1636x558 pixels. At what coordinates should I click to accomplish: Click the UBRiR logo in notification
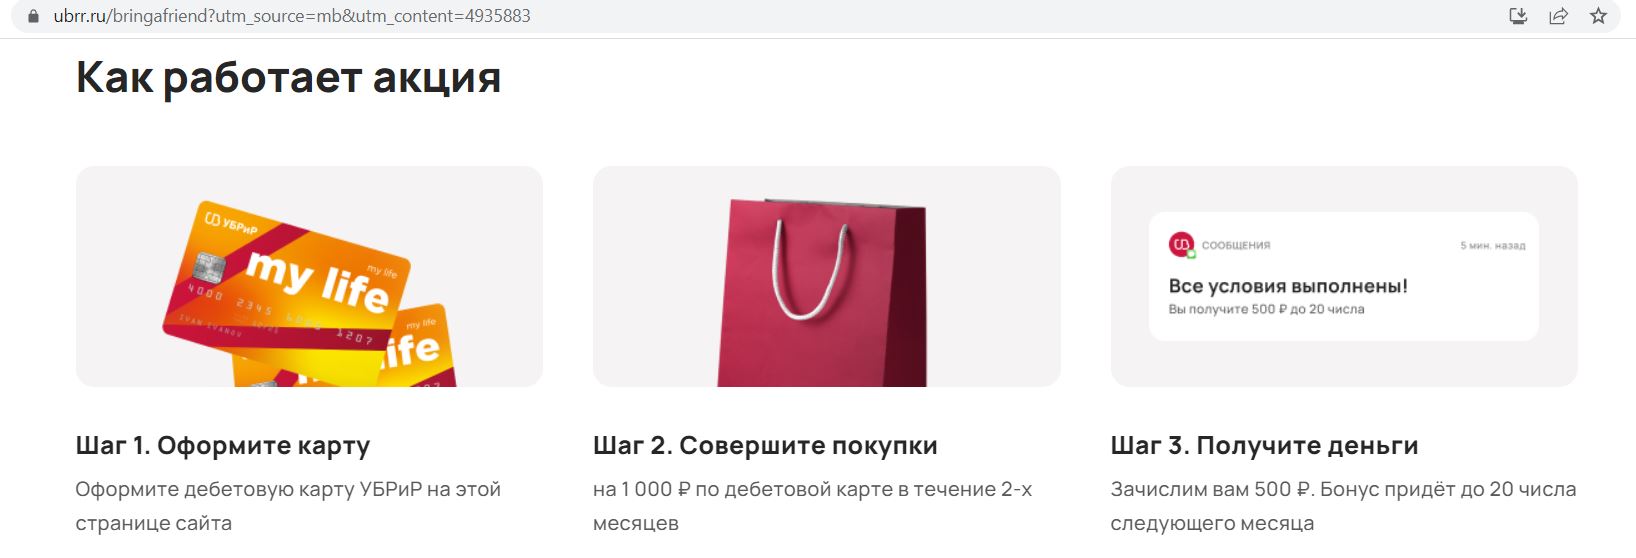(x=1182, y=245)
